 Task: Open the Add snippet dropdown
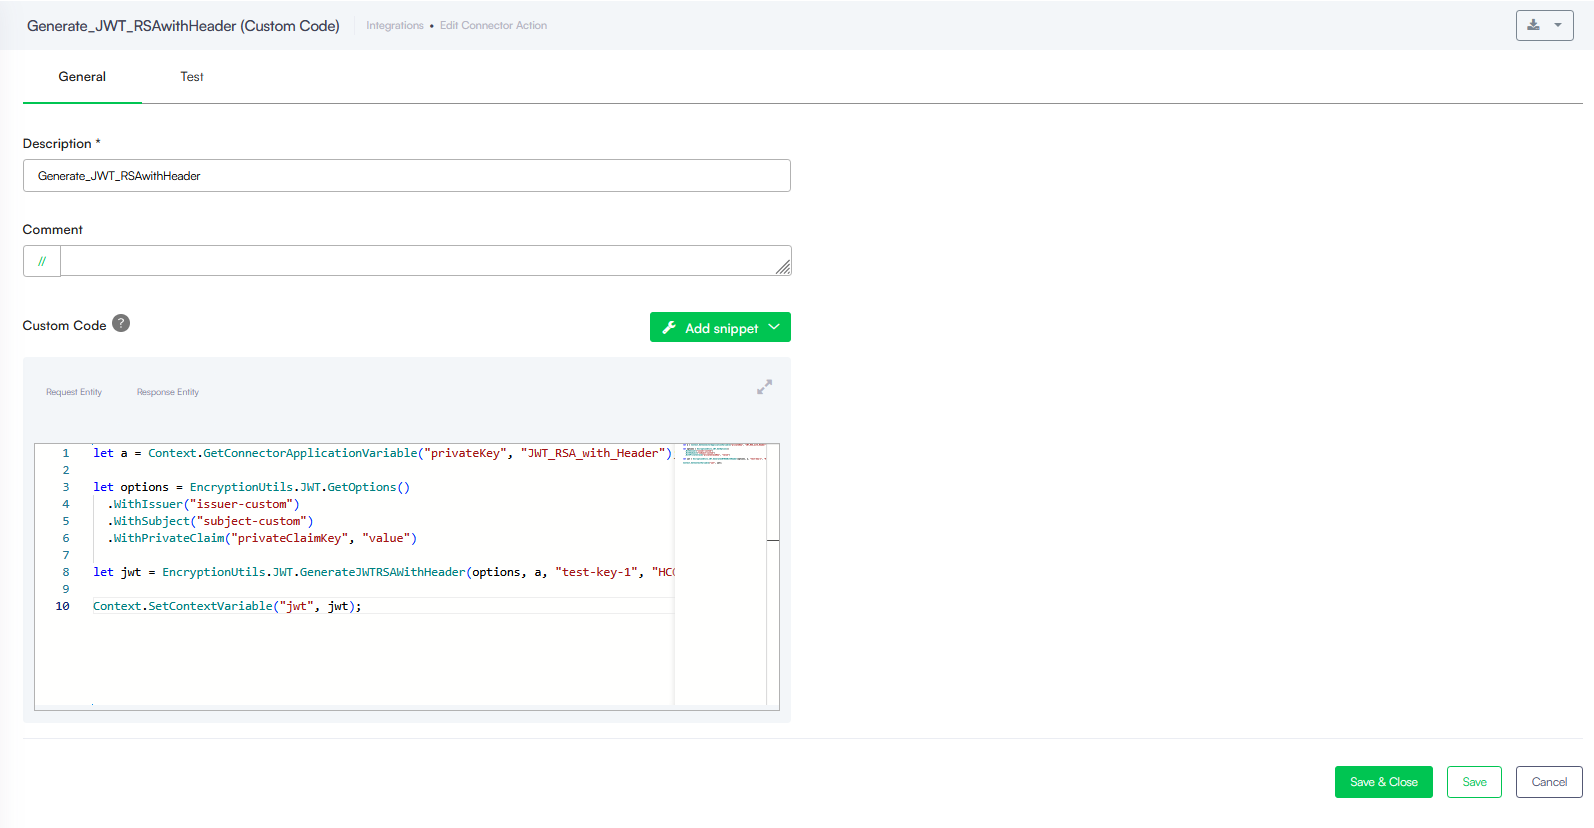(720, 327)
